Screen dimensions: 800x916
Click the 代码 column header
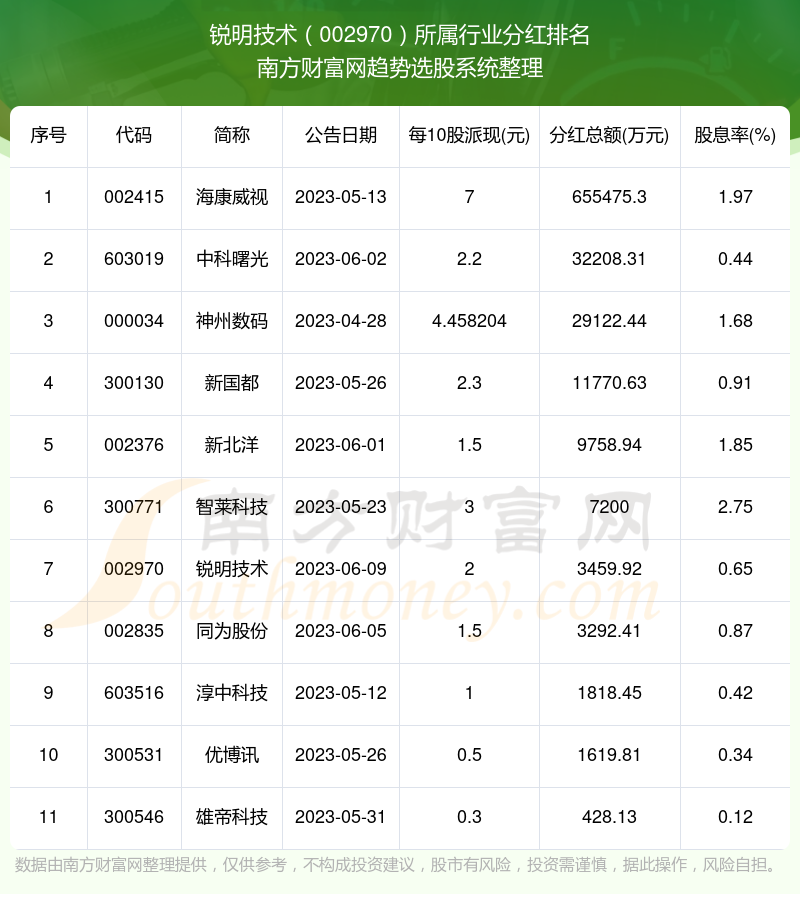pos(134,136)
